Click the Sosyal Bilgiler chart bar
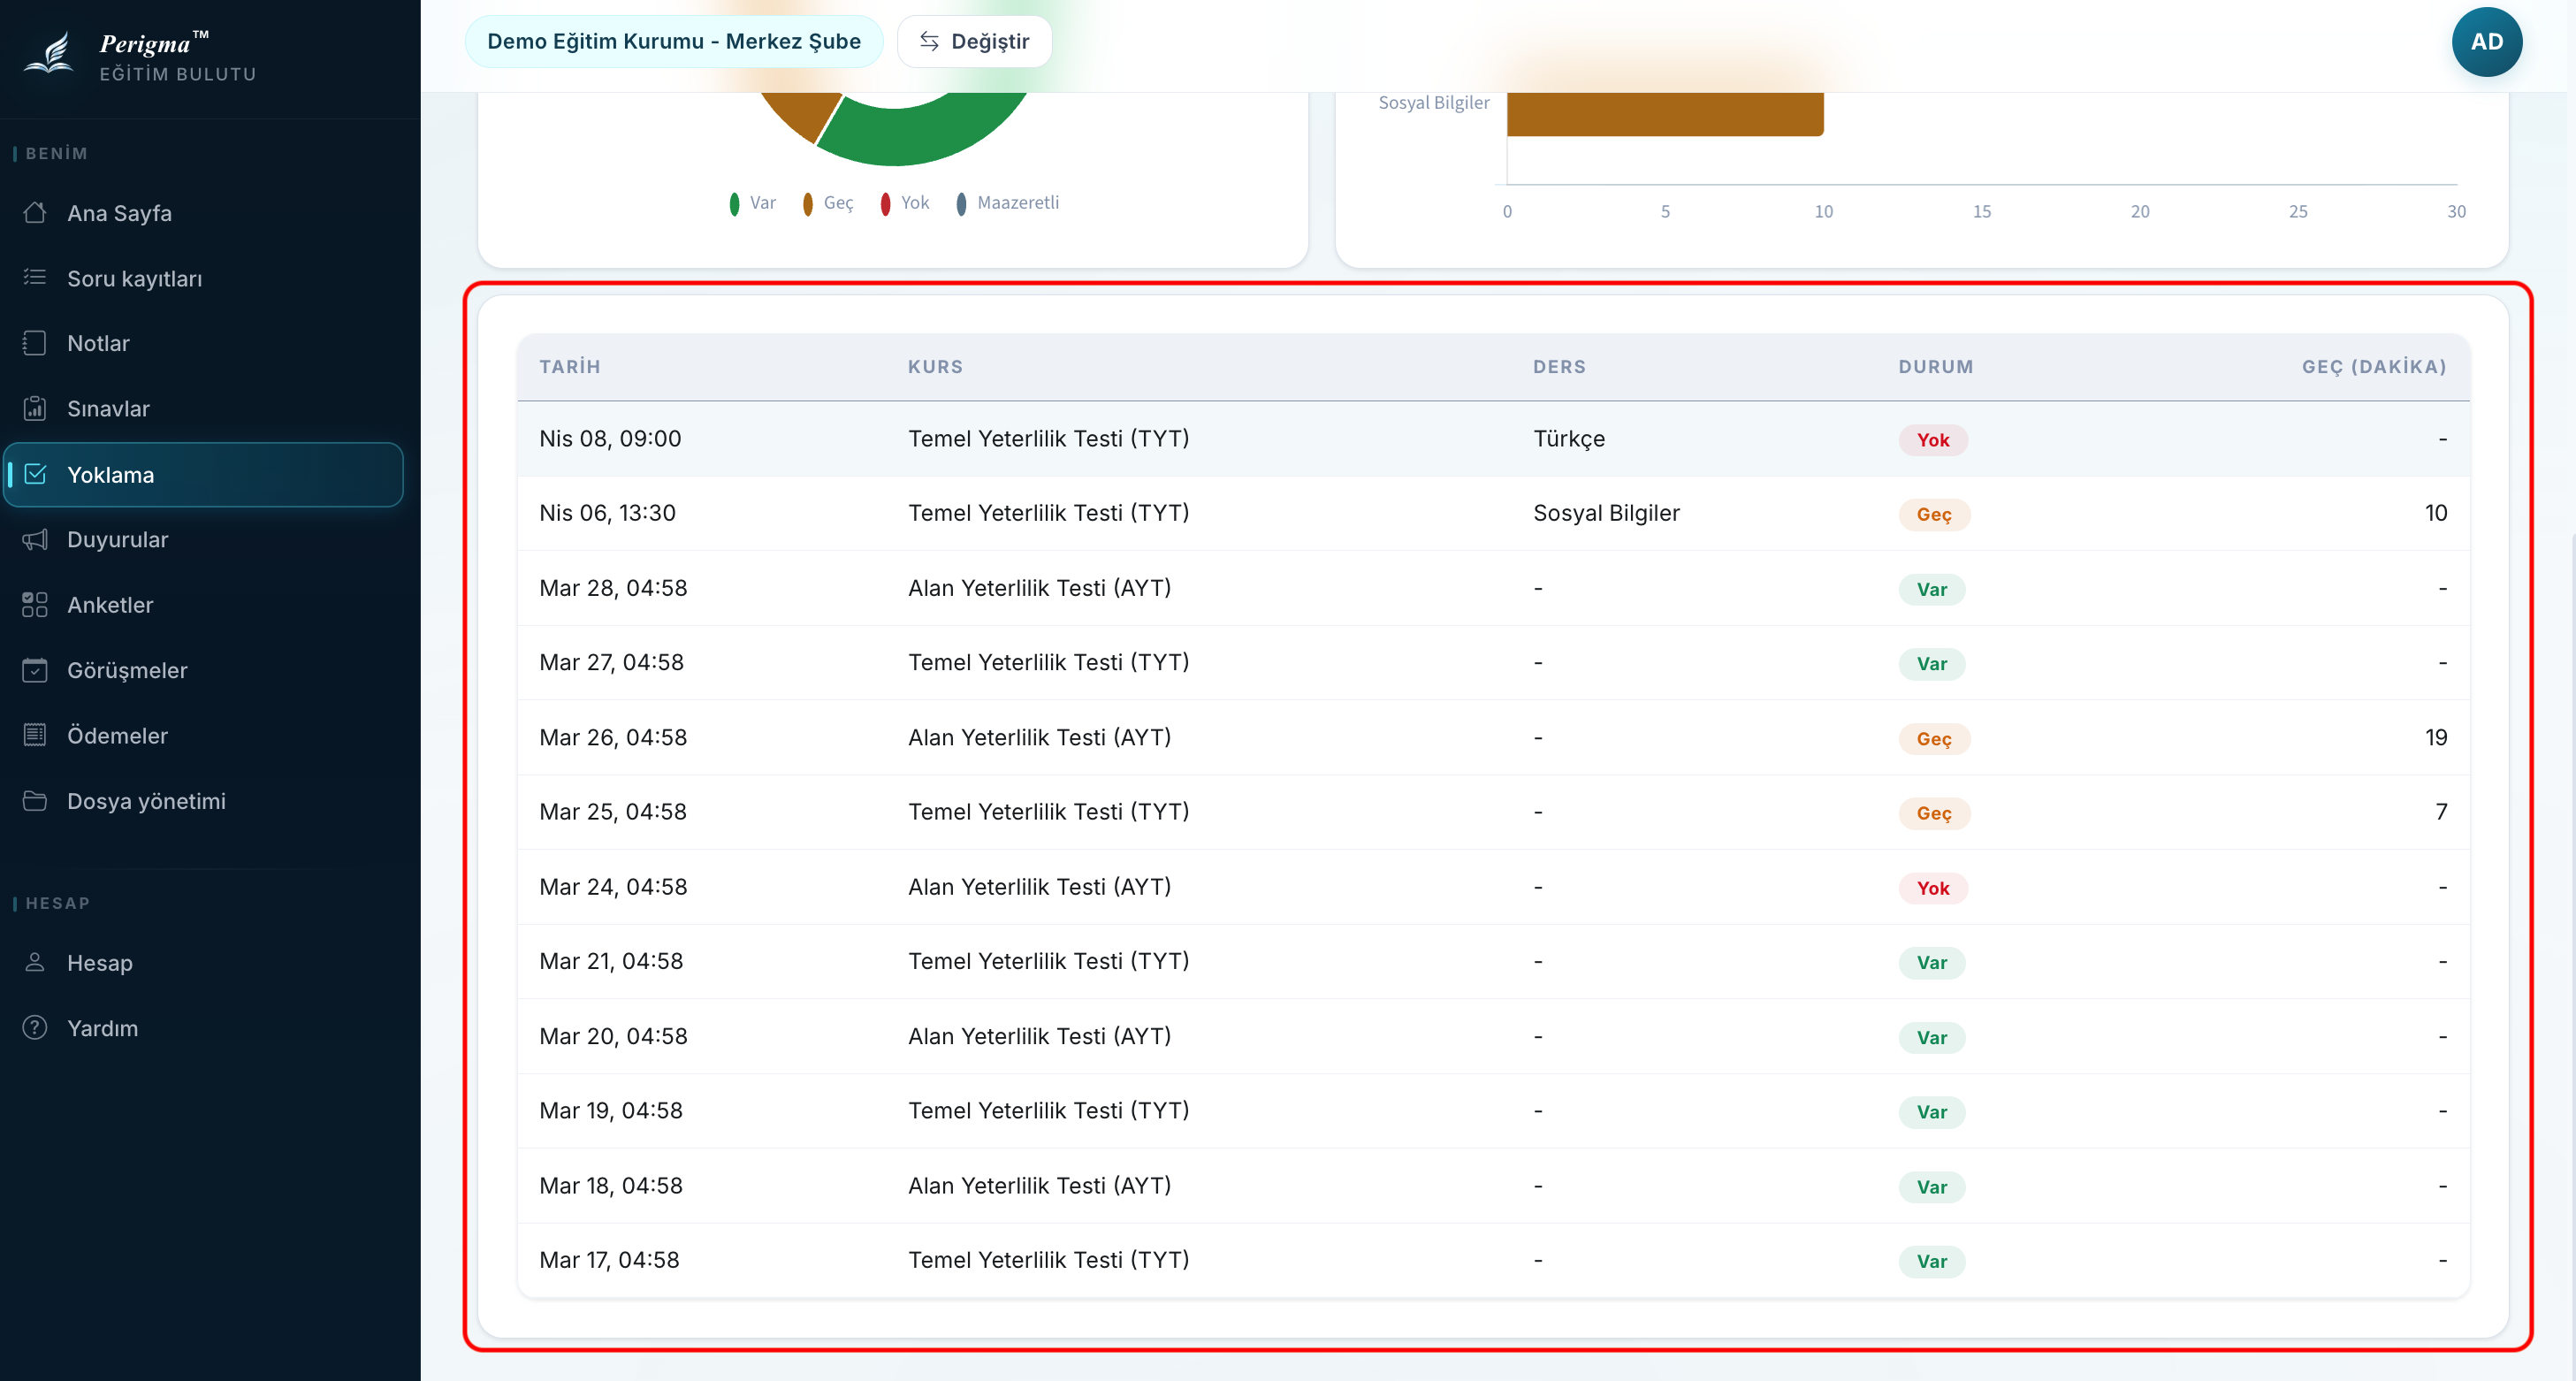This screenshot has height=1381, width=2576. tap(1665, 113)
